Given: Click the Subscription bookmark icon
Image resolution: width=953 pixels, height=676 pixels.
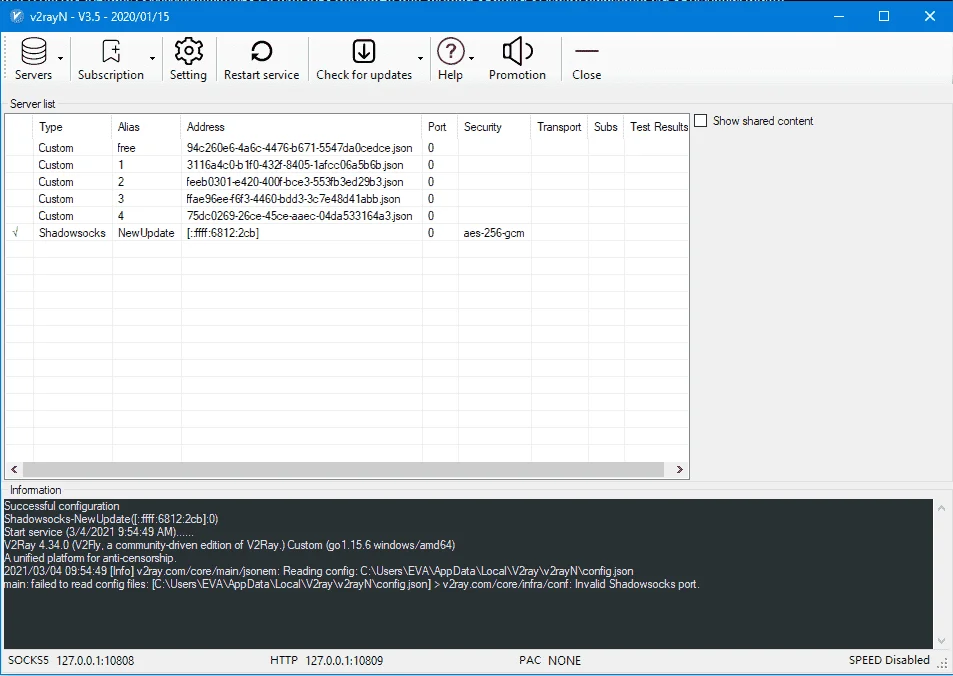Looking at the screenshot, I should pyautogui.click(x=111, y=51).
